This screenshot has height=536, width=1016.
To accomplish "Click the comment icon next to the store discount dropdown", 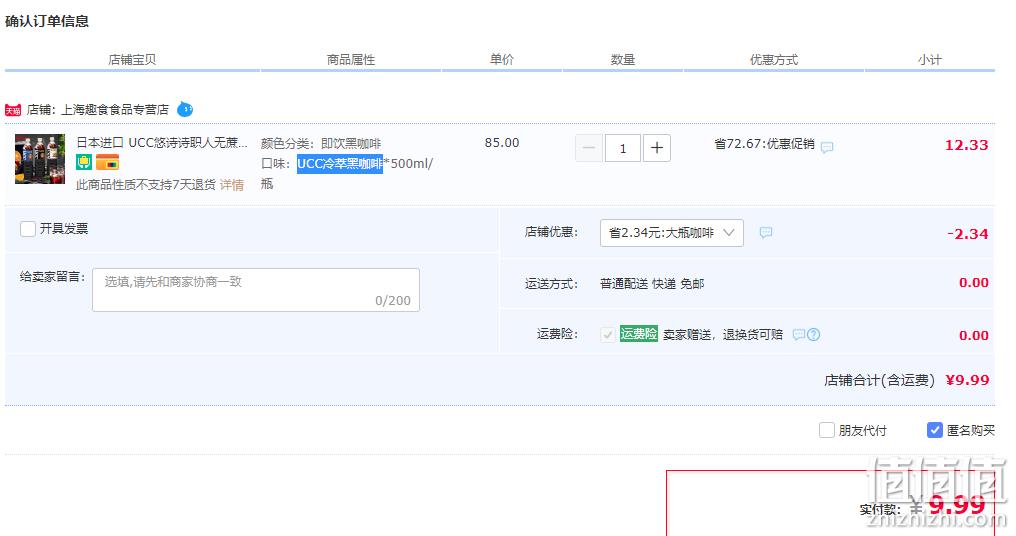I will (x=766, y=233).
